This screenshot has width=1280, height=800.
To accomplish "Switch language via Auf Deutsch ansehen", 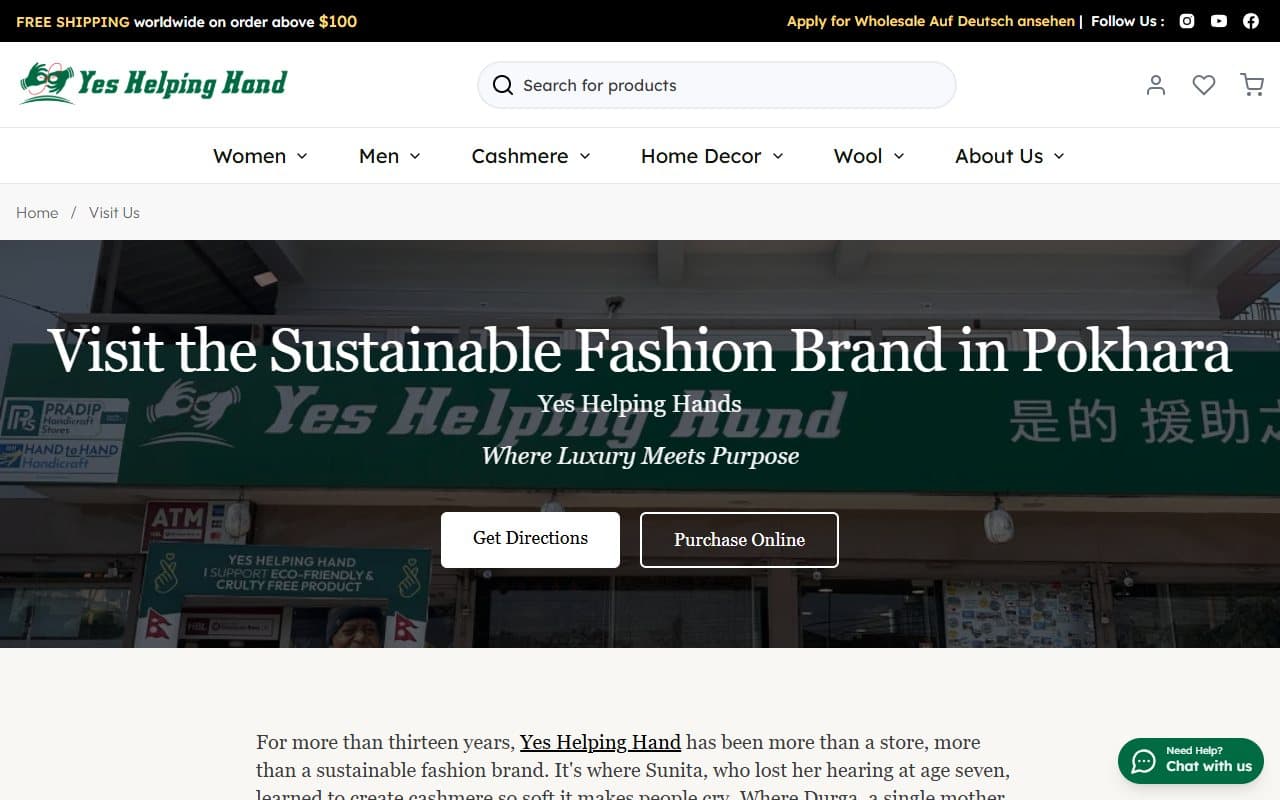I will click(1004, 21).
